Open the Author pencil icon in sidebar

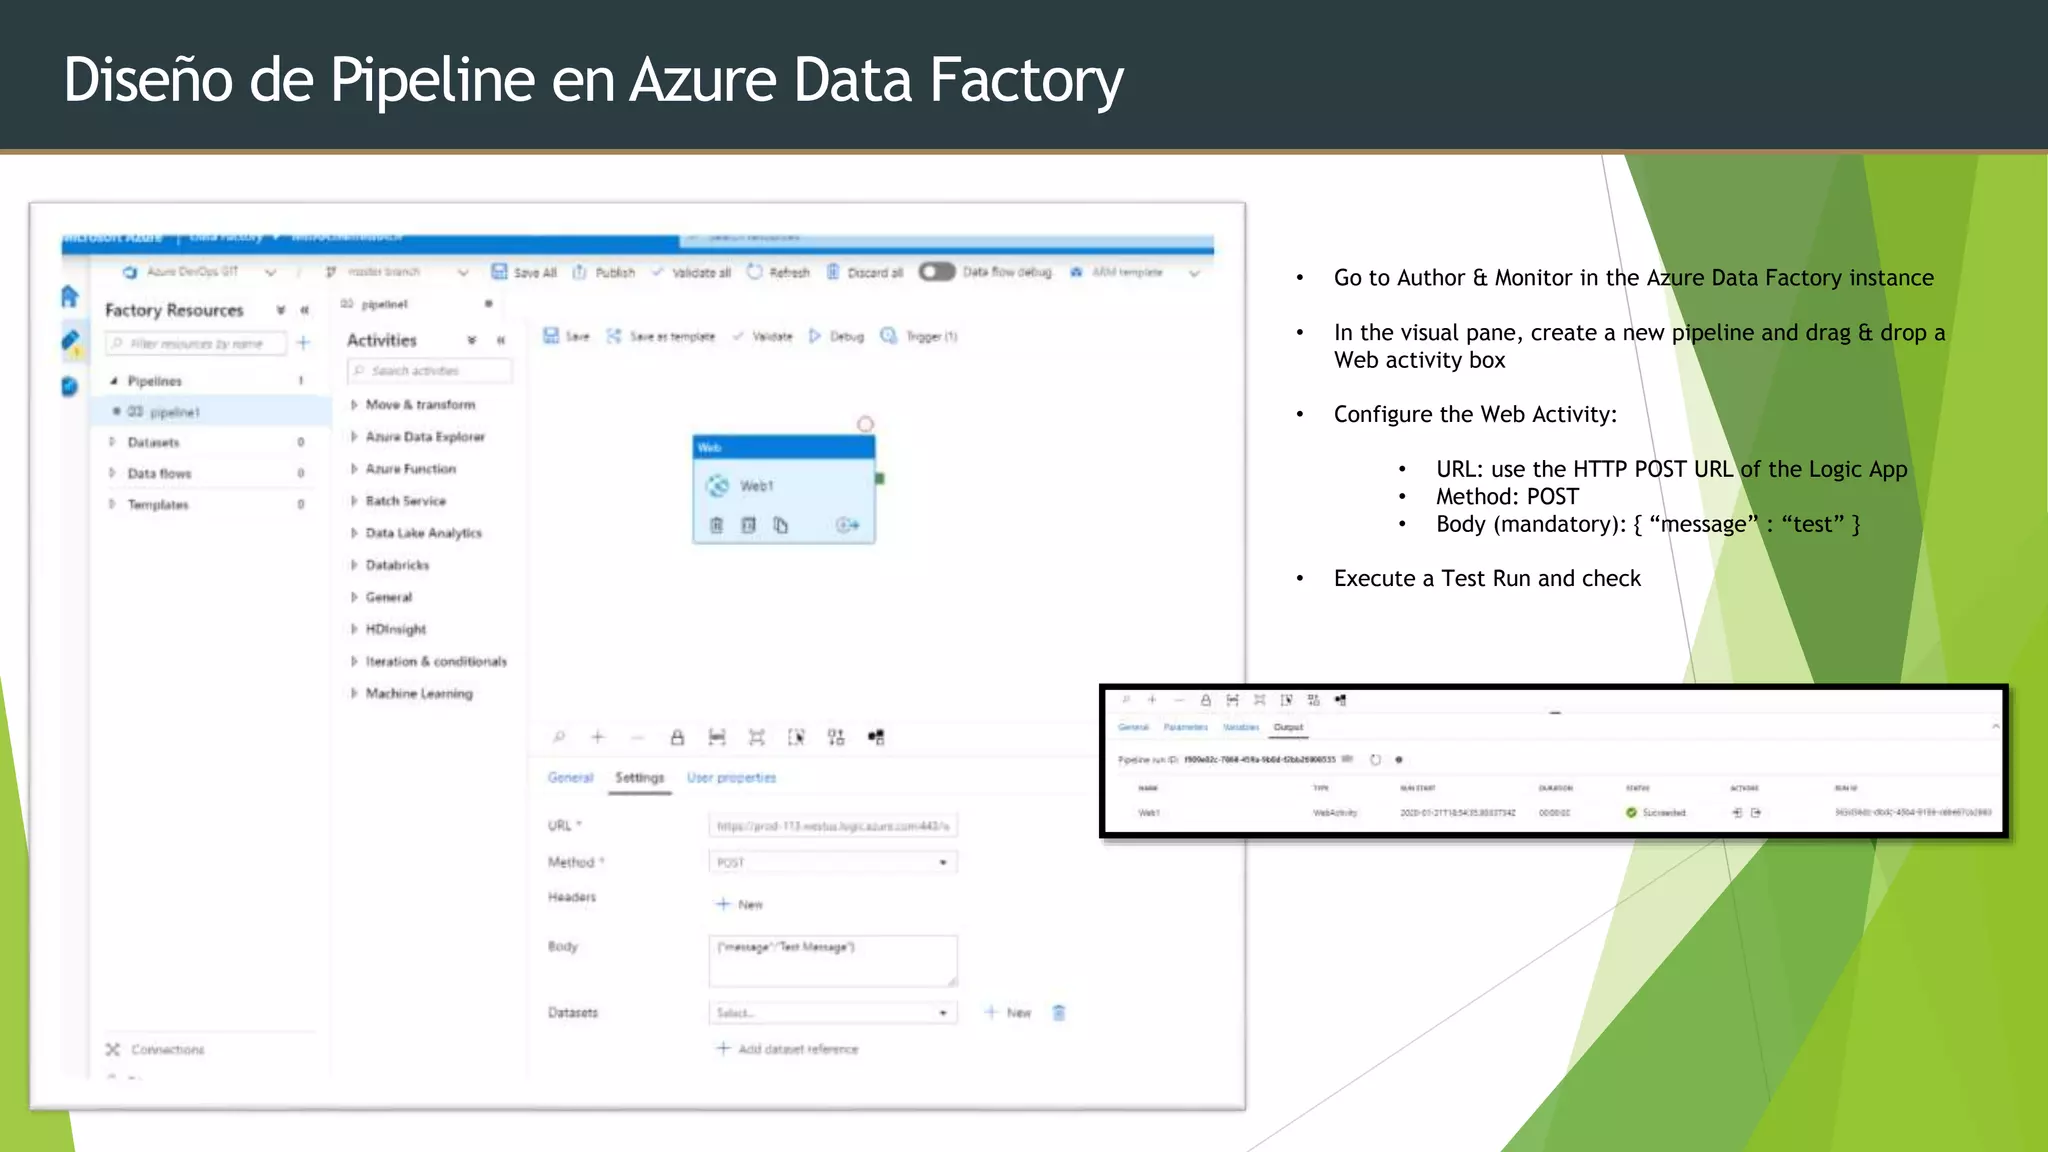pyautogui.click(x=70, y=342)
